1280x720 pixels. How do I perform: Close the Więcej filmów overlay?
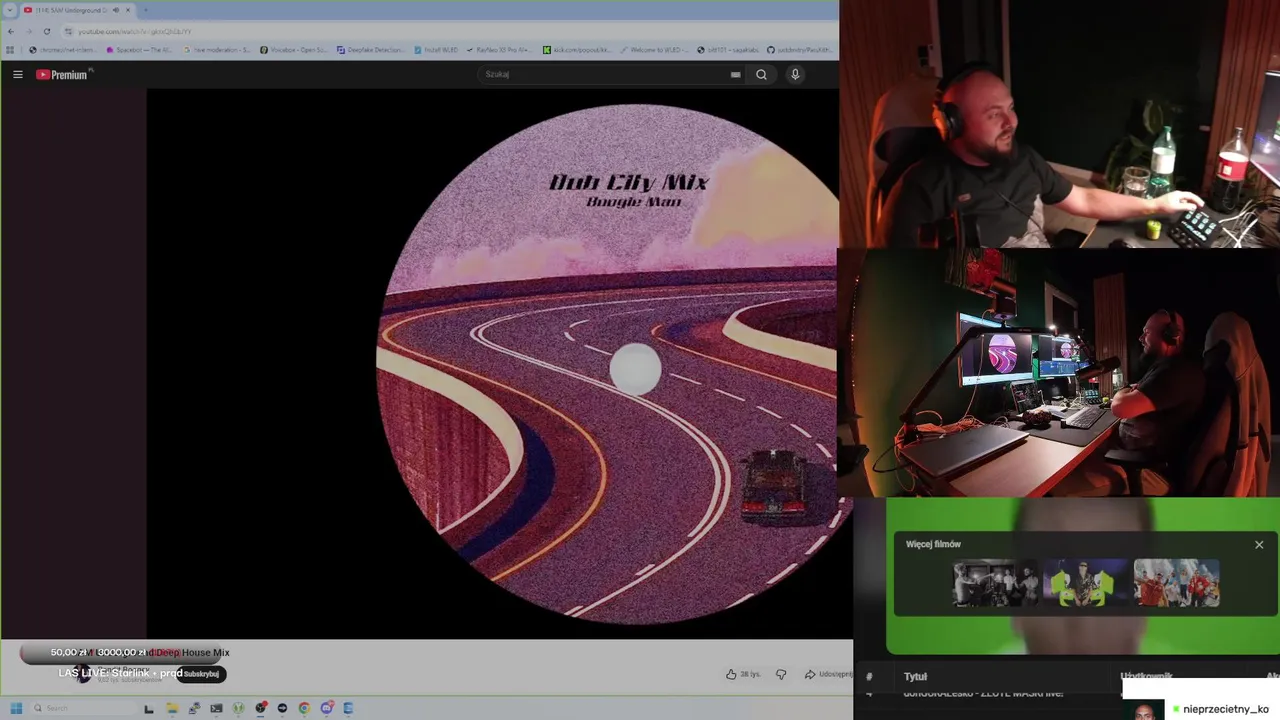click(x=1259, y=545)
